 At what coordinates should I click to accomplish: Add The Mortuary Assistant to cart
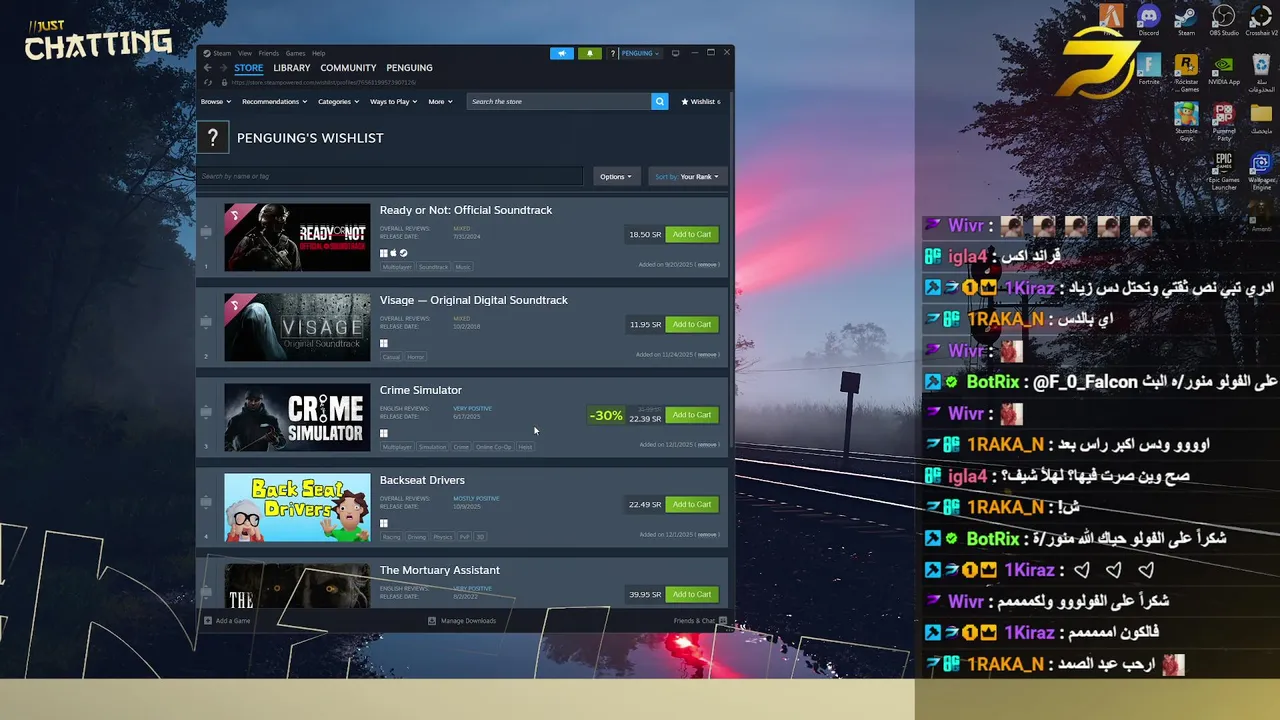pos(692,594)
